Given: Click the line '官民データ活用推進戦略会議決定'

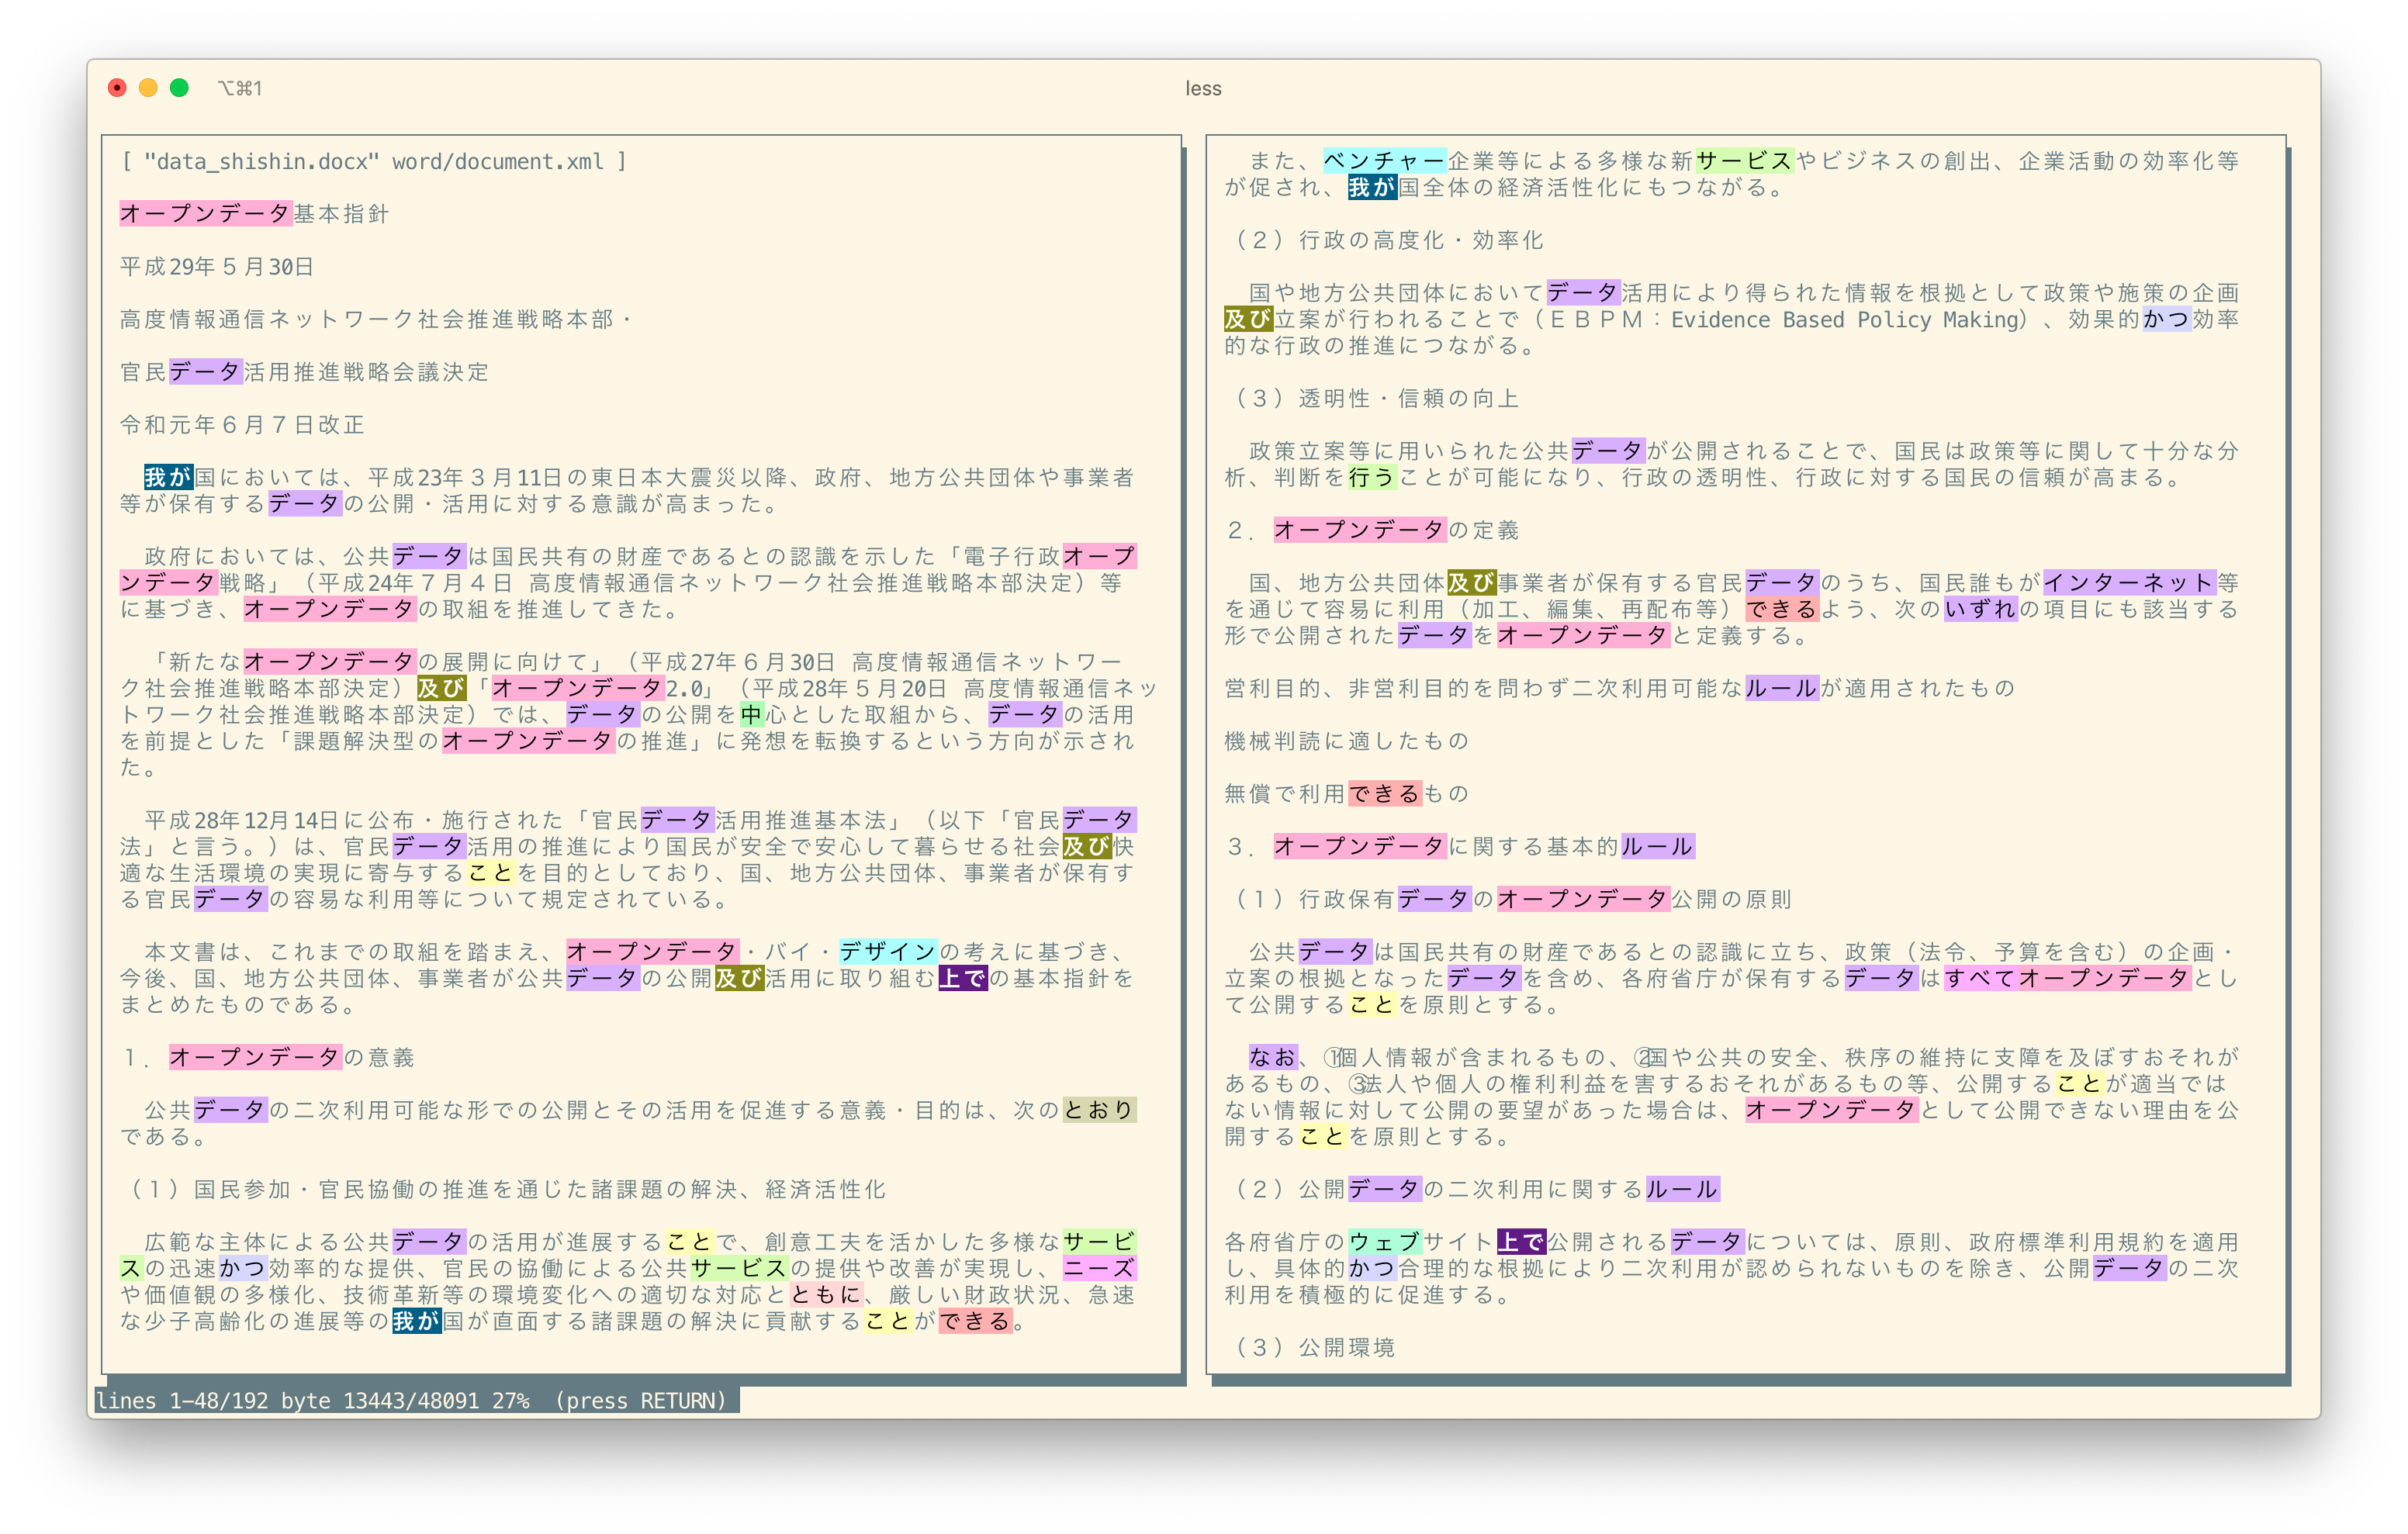Looking at the screenshot, I should [x=304, y=372].
